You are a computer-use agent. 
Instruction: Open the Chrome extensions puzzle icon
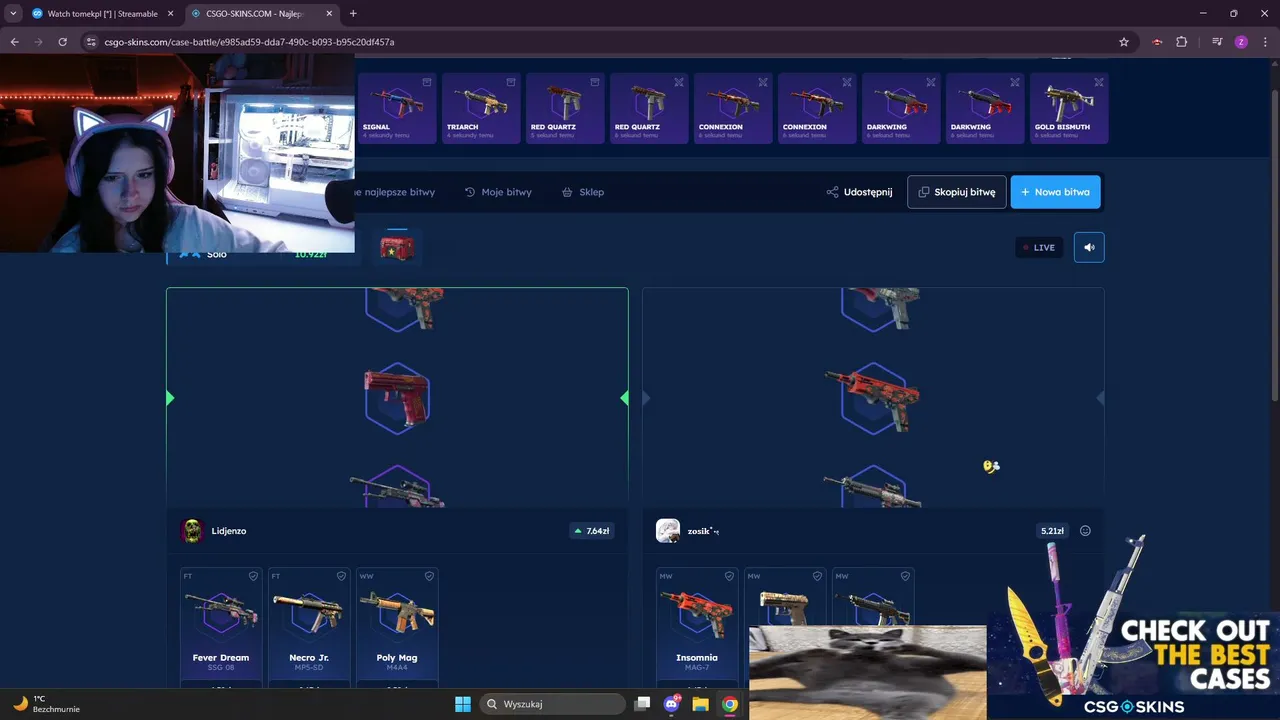1182,42
